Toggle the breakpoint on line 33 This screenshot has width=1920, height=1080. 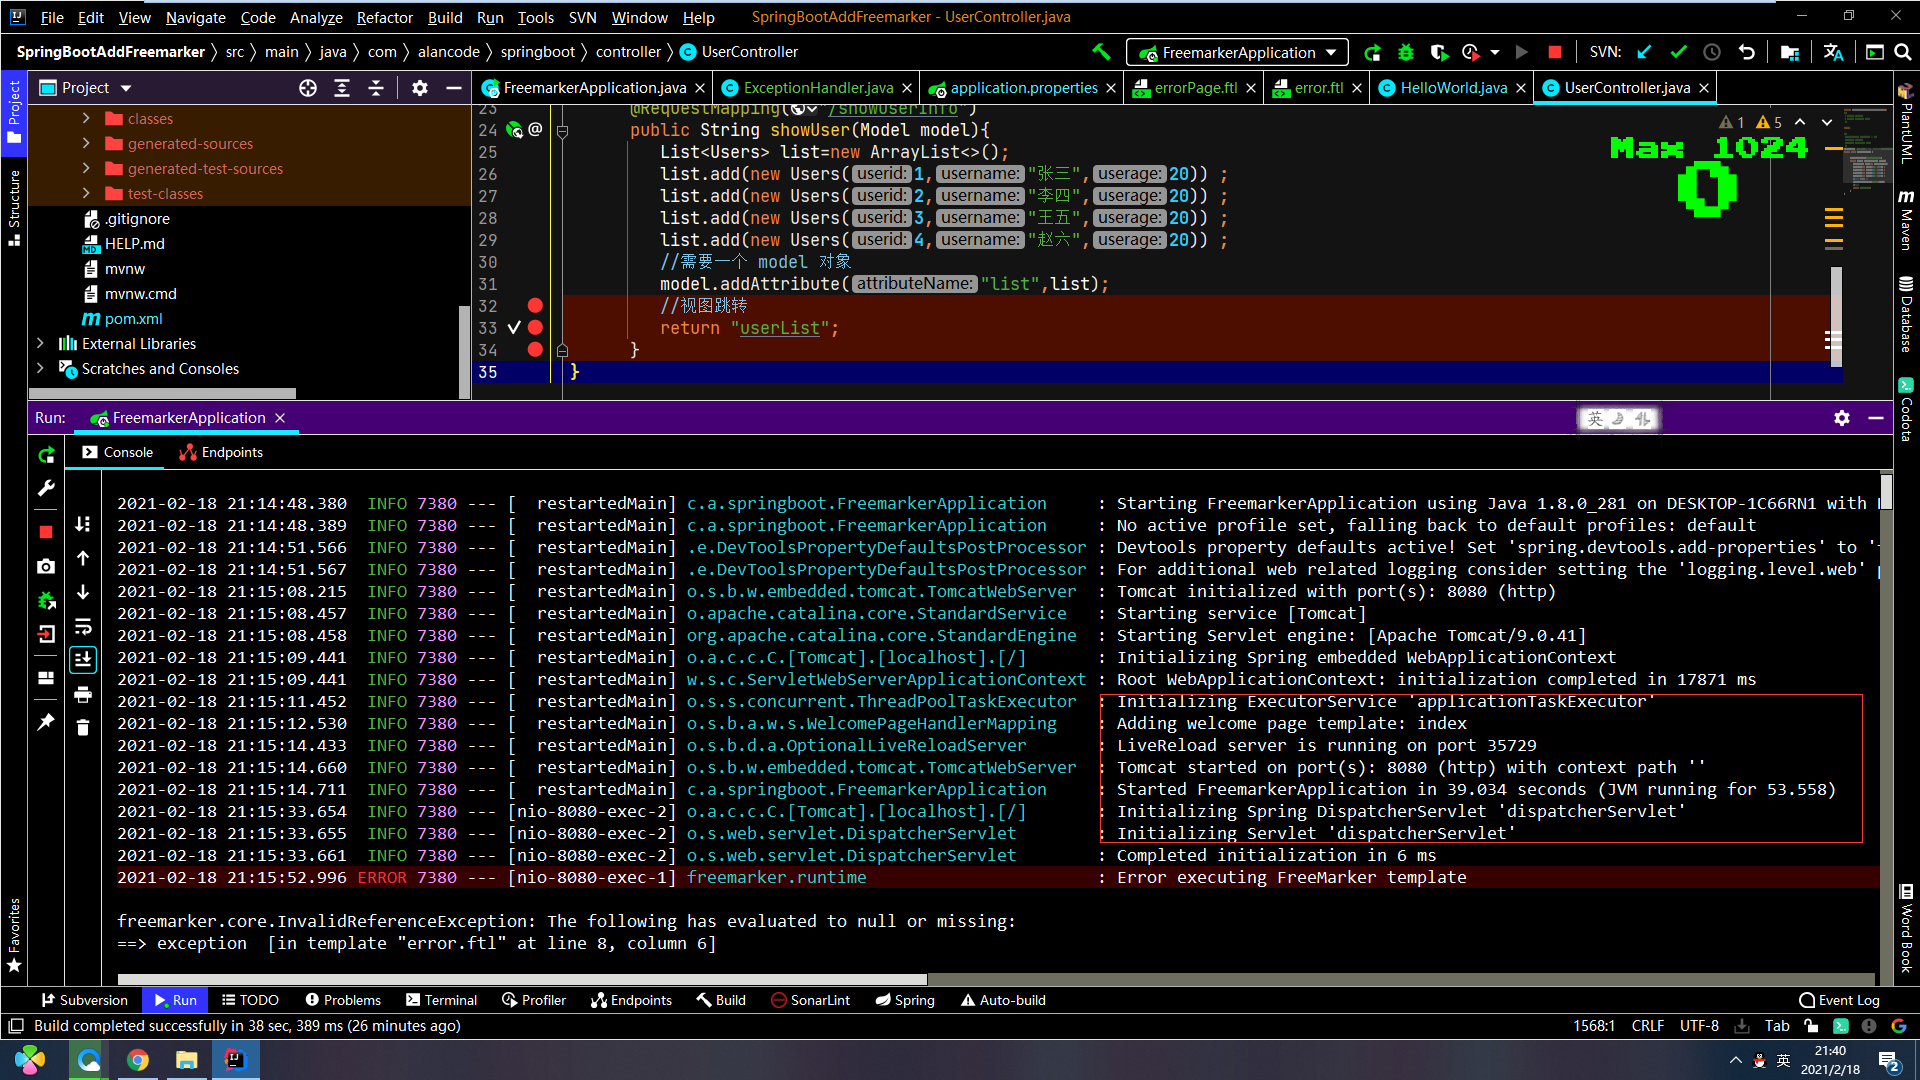pyautogui.click(x=535, y=327)
